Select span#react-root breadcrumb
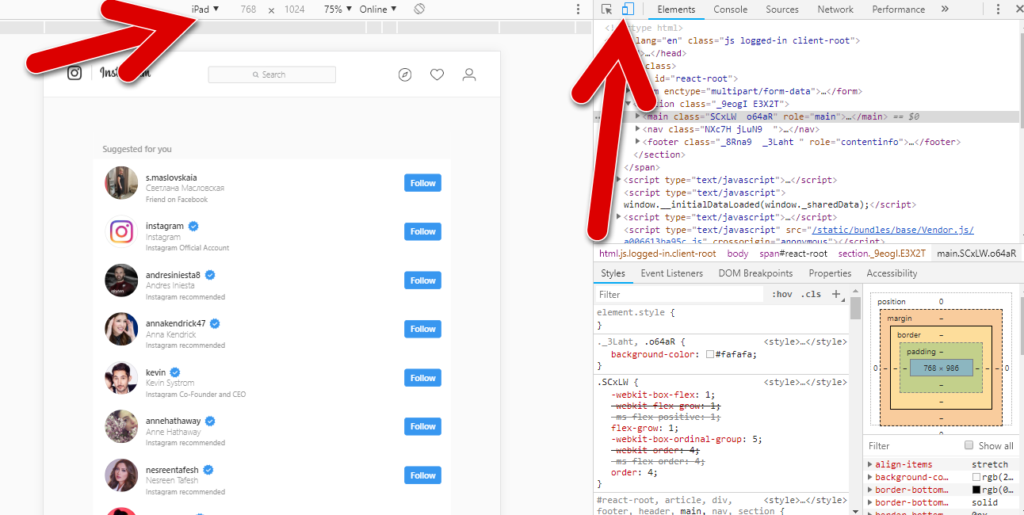1024x515 pixels. (x=793, y=253)
